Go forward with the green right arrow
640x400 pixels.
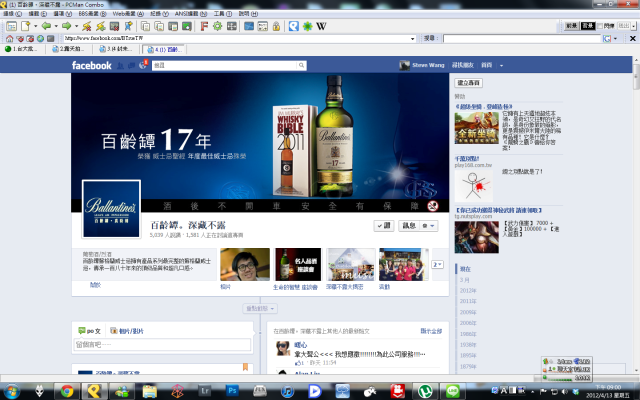[x=66, y=26]
